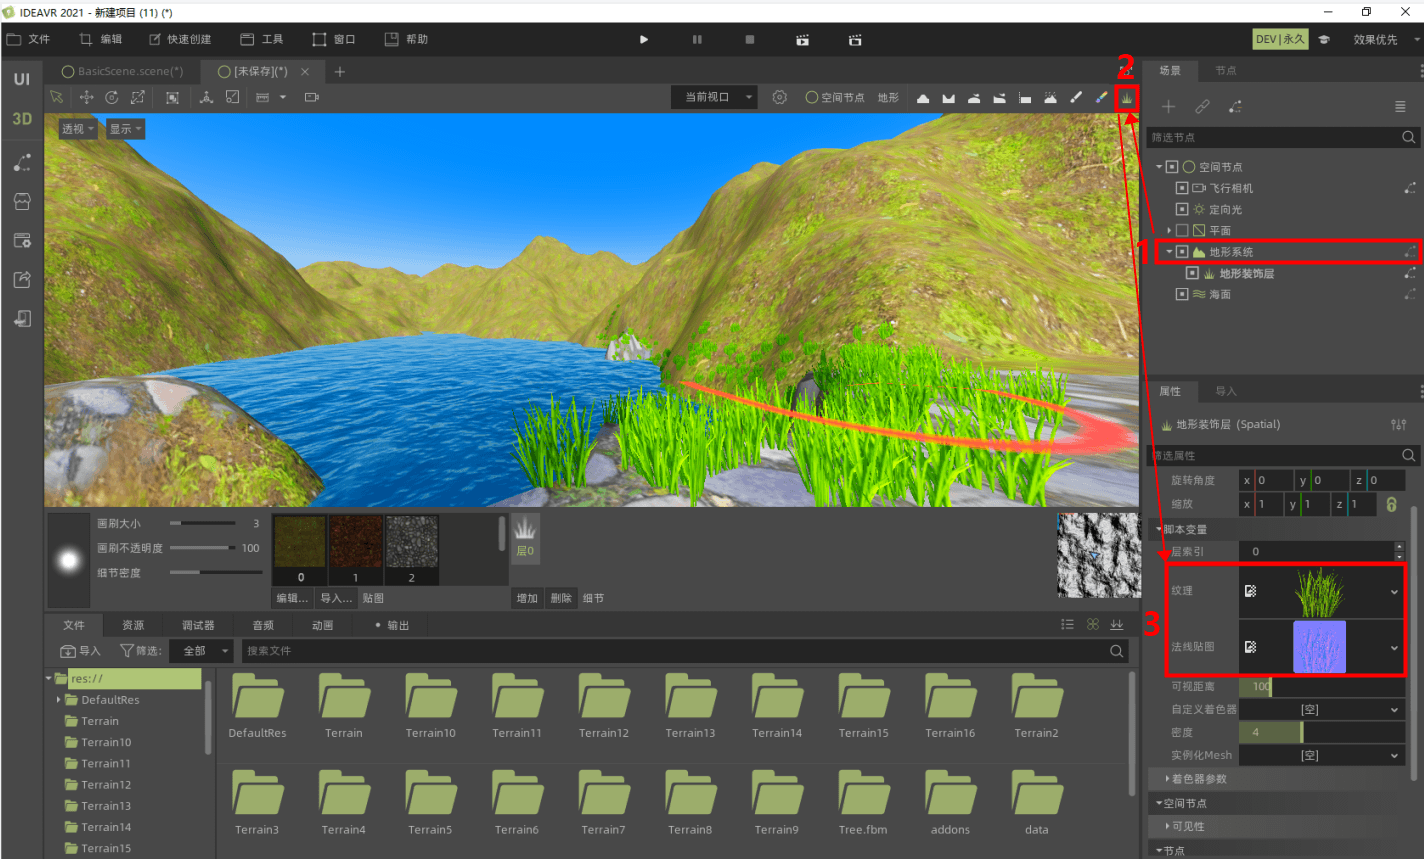Open the 法线贴图 dropdown arrow

(x=1394, y=648)
